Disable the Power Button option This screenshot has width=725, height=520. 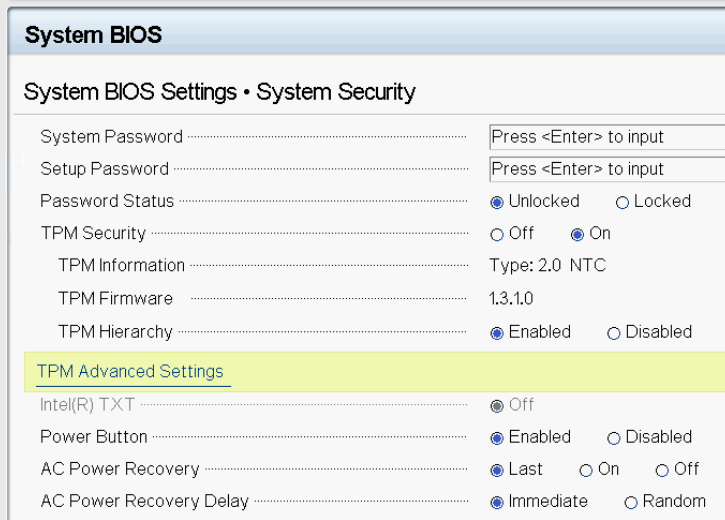[614, 438]
